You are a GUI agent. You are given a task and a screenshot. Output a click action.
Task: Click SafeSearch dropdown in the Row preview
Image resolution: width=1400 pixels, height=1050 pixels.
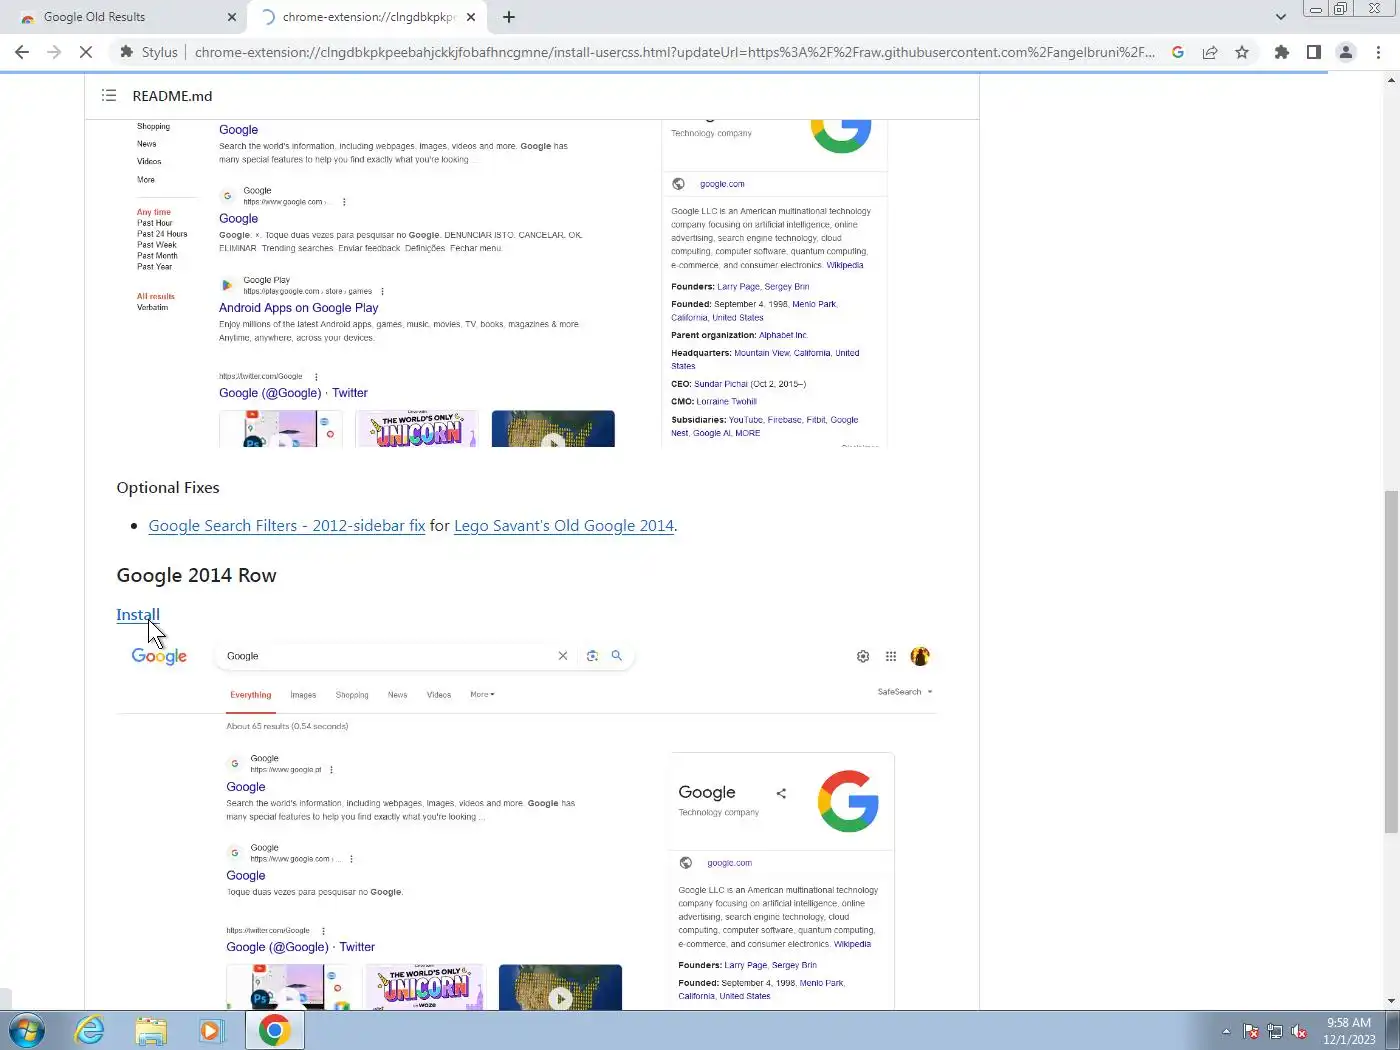905,692
